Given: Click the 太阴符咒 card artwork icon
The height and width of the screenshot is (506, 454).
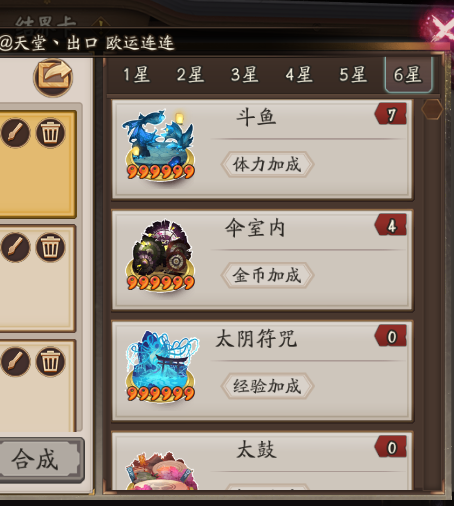Looking at the screenshot, I should click(x=161, y=366).
